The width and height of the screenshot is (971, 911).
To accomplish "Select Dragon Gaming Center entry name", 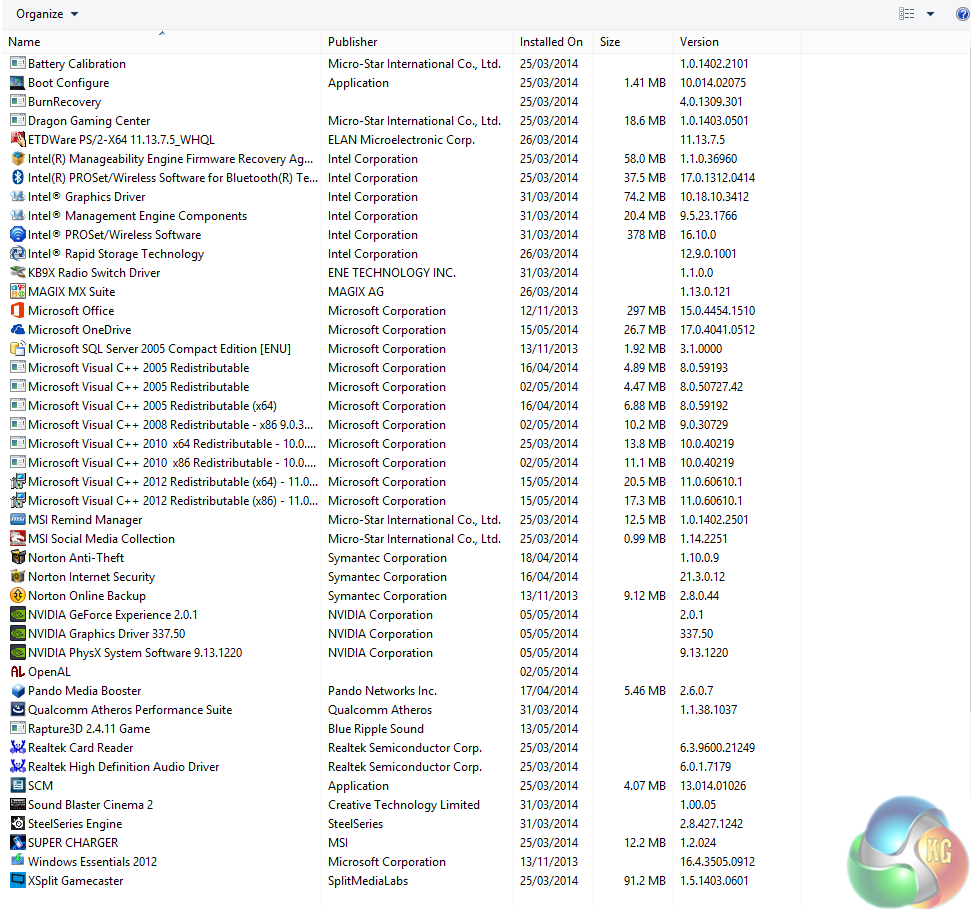I will point(89,121).
